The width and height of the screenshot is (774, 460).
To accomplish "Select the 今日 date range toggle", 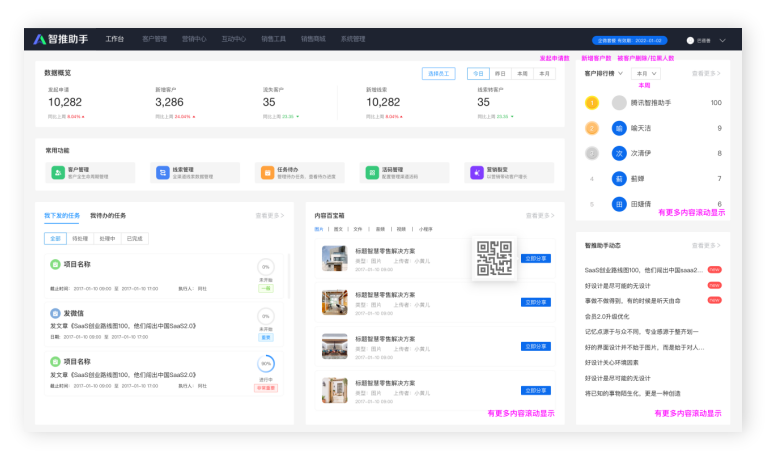I will (x=478, y=74).
